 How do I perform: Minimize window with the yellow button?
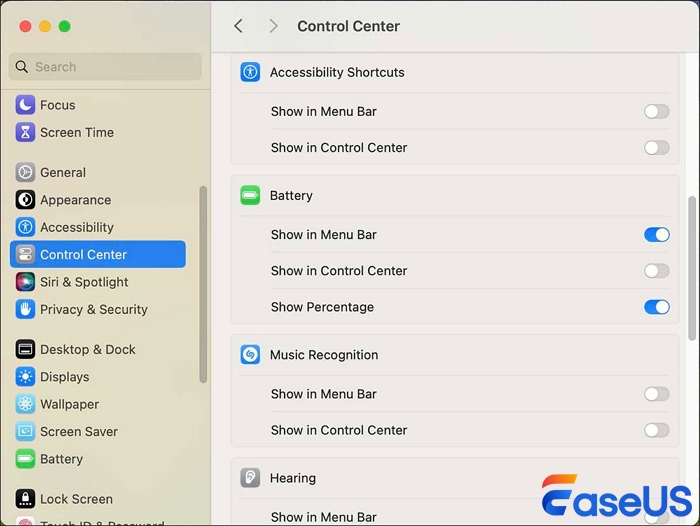pos(45,26)
